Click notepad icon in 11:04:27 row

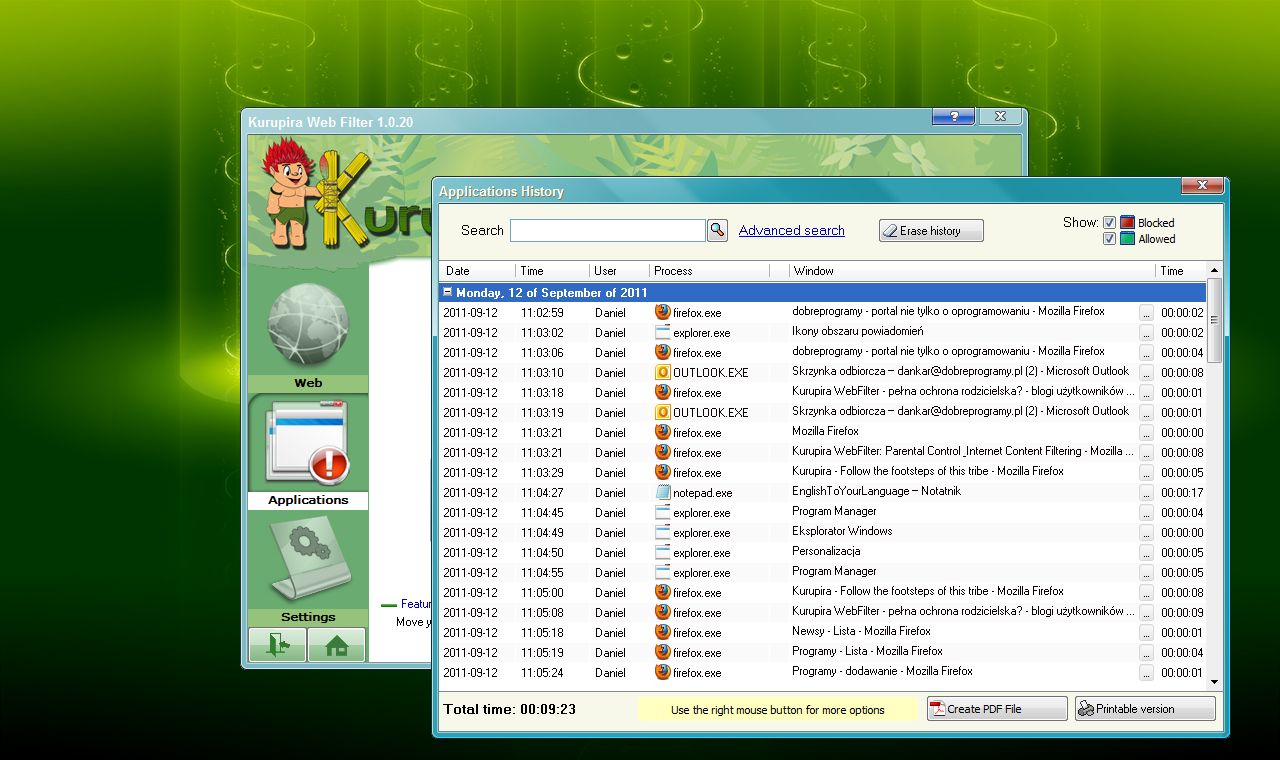pyautogui.click(x=662, y=492)
